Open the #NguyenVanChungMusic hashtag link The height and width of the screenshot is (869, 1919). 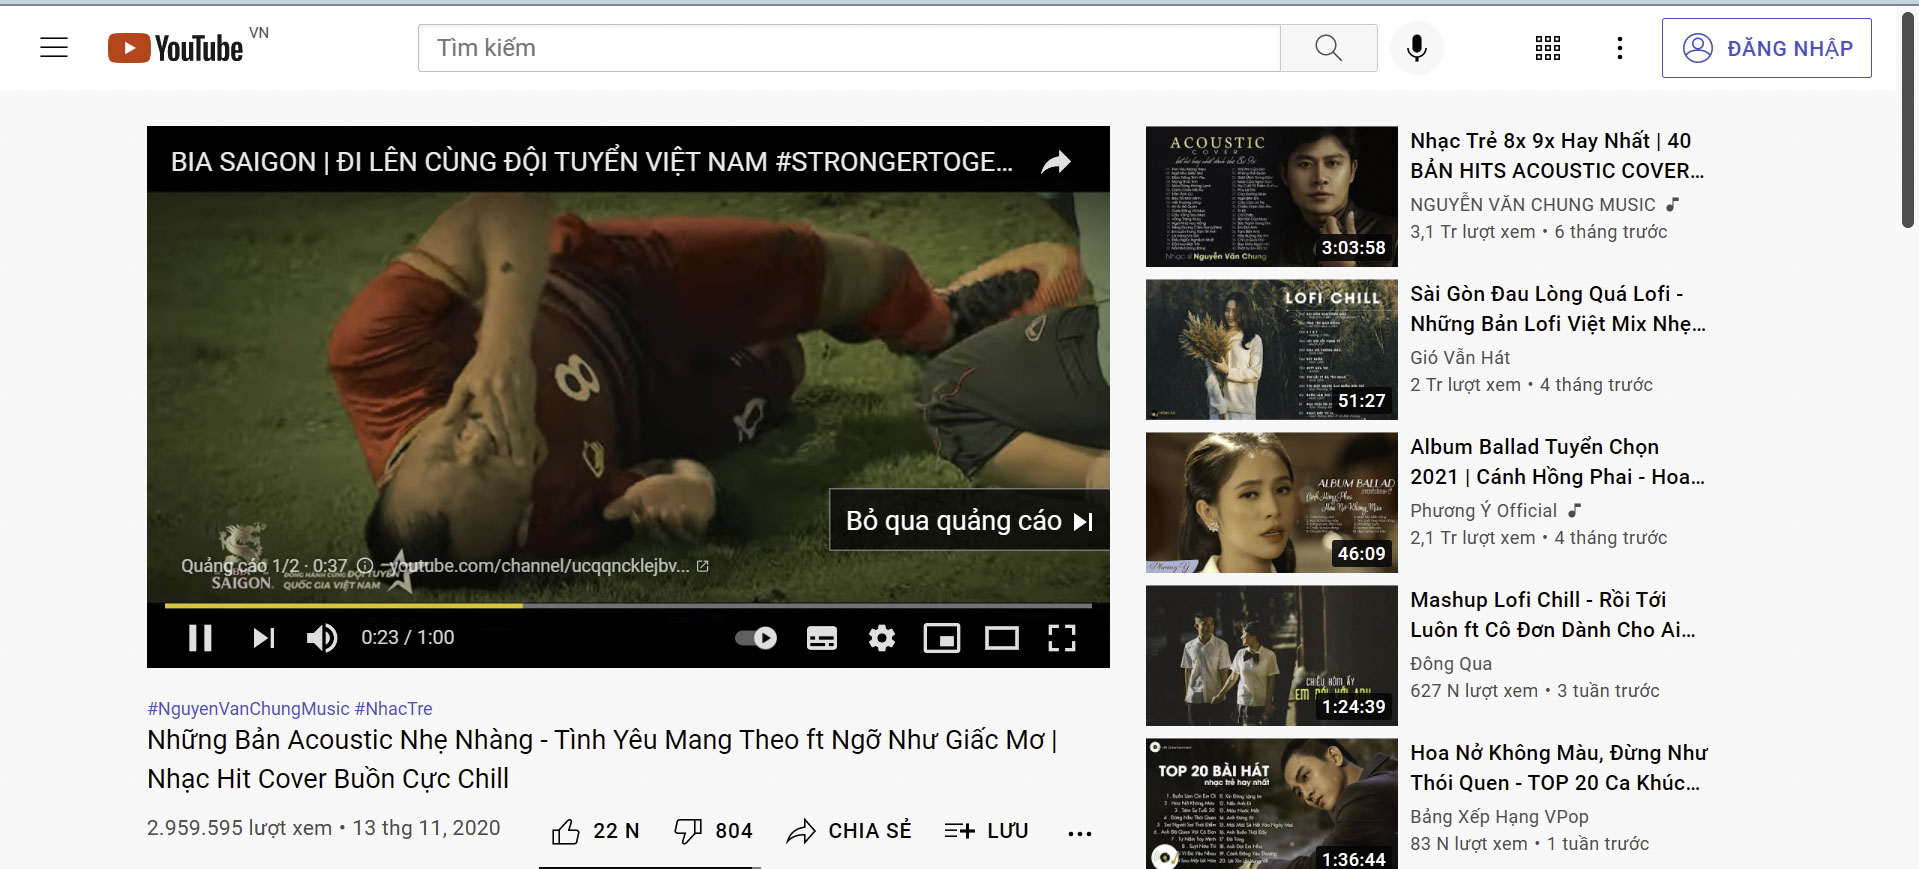click(x=248, y=709)
